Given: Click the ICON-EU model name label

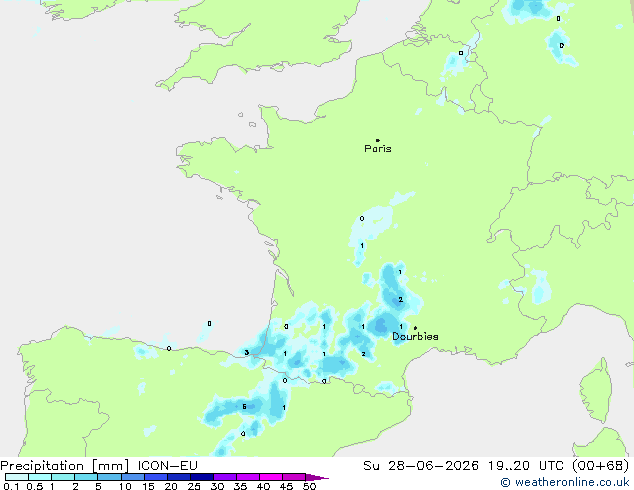Looking at the screenshot, I should [167, 466].
